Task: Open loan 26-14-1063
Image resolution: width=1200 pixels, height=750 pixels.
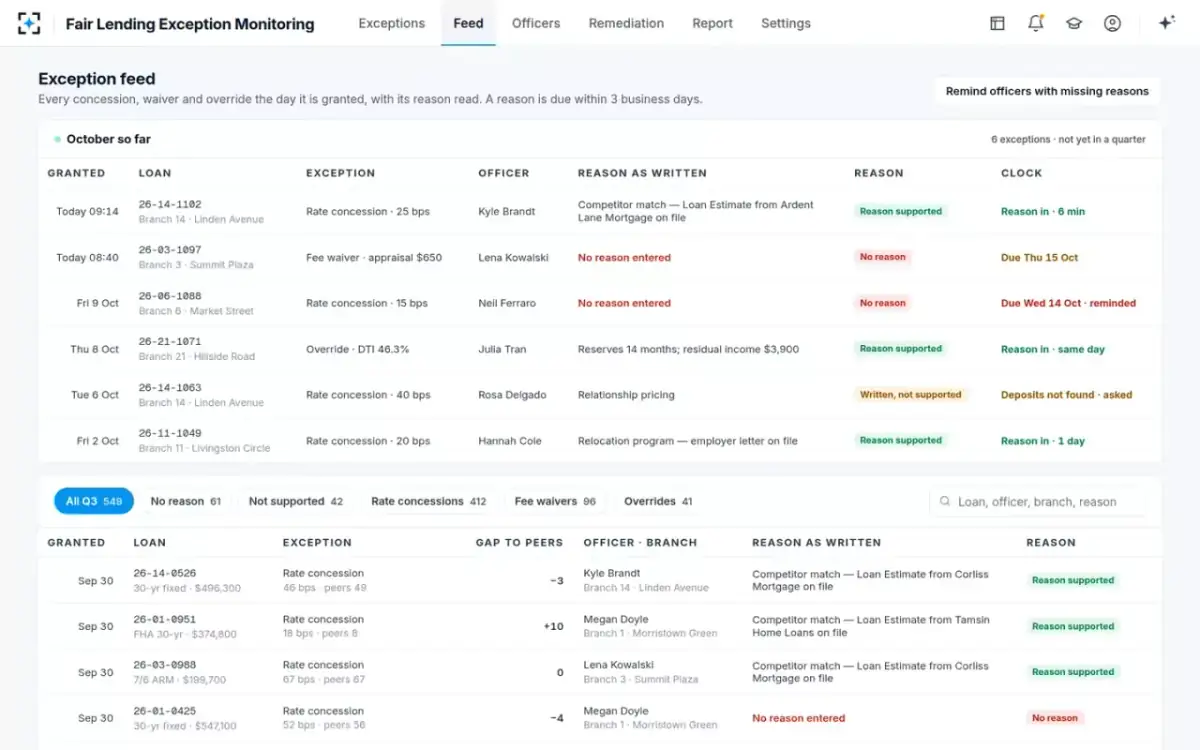Action: [169, 388]
